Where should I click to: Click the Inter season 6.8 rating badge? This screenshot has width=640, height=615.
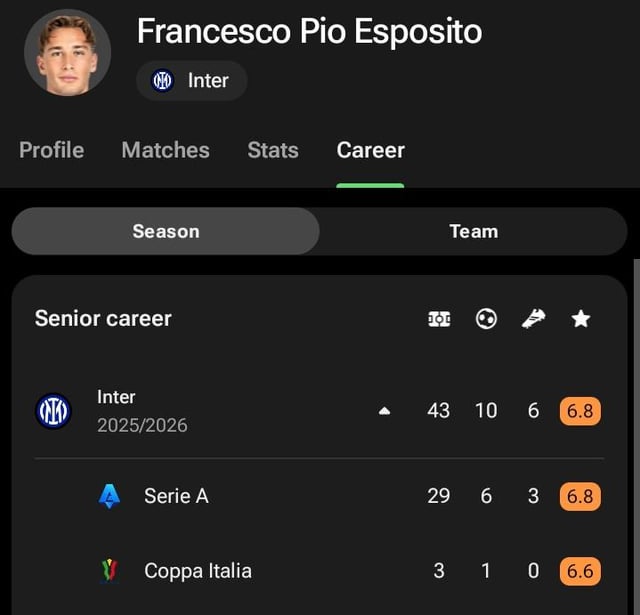coord(580,411)
